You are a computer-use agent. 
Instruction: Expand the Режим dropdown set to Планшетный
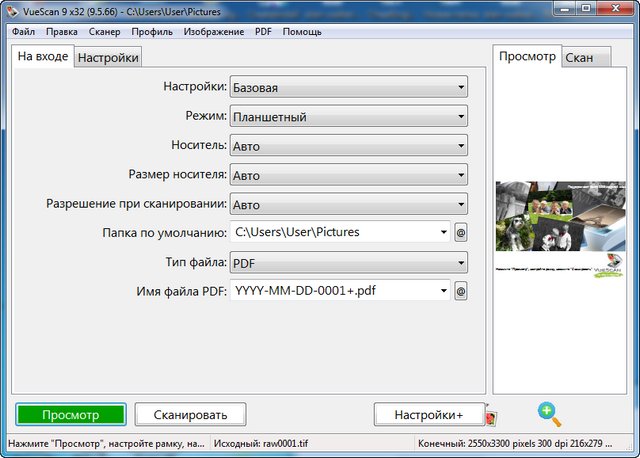[x=348, y=117]
